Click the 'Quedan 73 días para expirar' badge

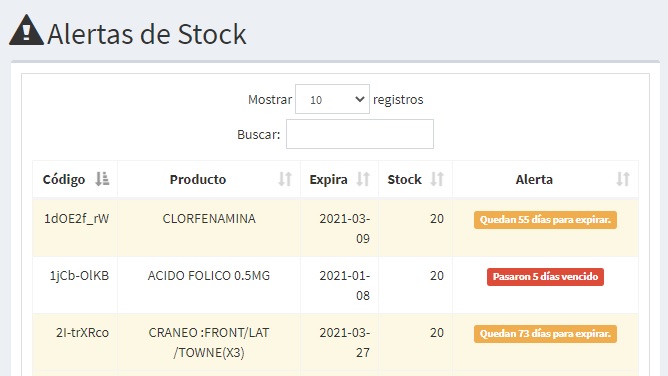545,334
